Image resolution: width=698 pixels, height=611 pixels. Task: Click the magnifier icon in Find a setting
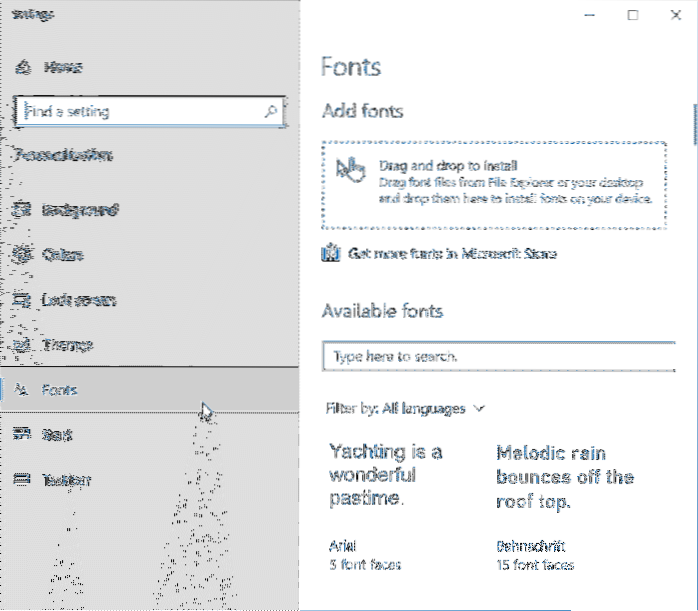(x=270, y=111)
